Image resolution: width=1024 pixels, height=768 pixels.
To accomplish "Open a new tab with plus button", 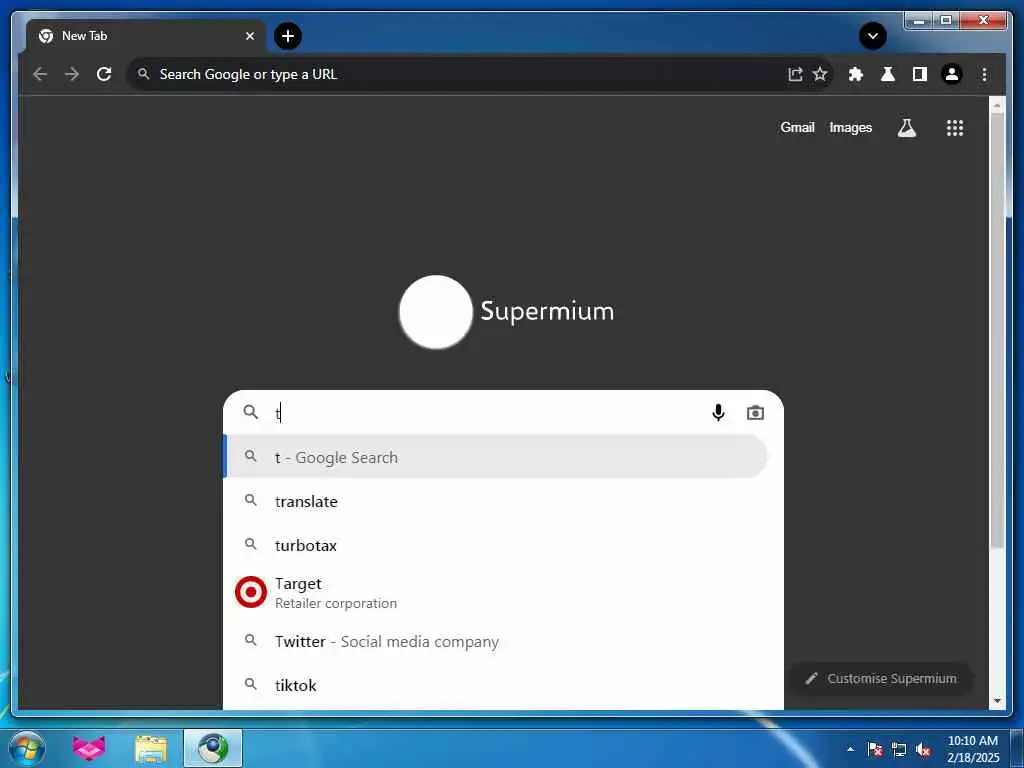I will [x=288, y=36].
